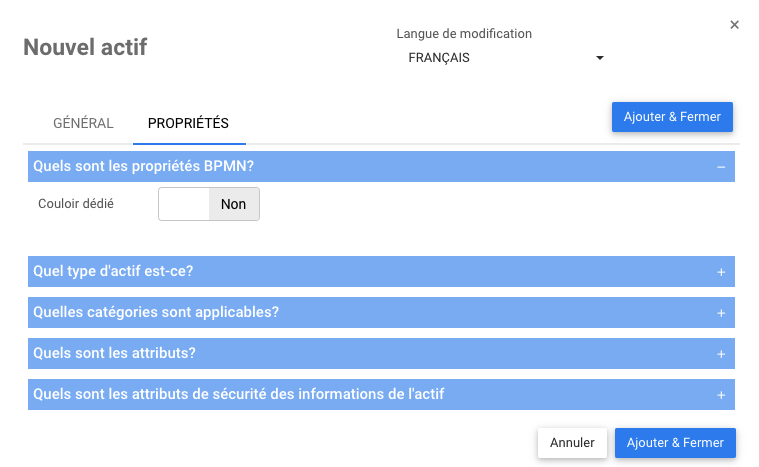Viewport: 759px width, 467px height.
Task: Switch to the GÉNÉRAL tab
Action: tap(83, 124)
